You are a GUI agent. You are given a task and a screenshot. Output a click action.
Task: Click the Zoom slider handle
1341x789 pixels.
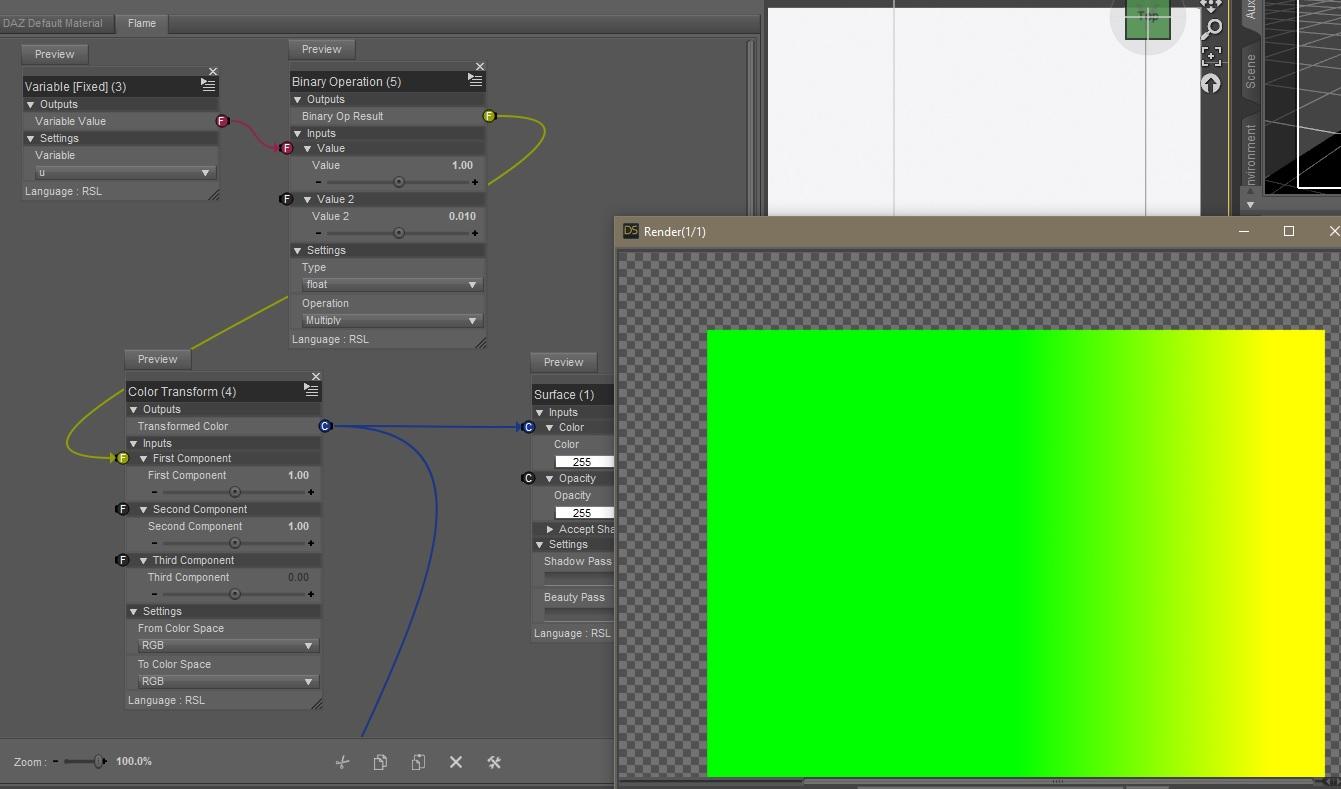(x=100, y=762)
